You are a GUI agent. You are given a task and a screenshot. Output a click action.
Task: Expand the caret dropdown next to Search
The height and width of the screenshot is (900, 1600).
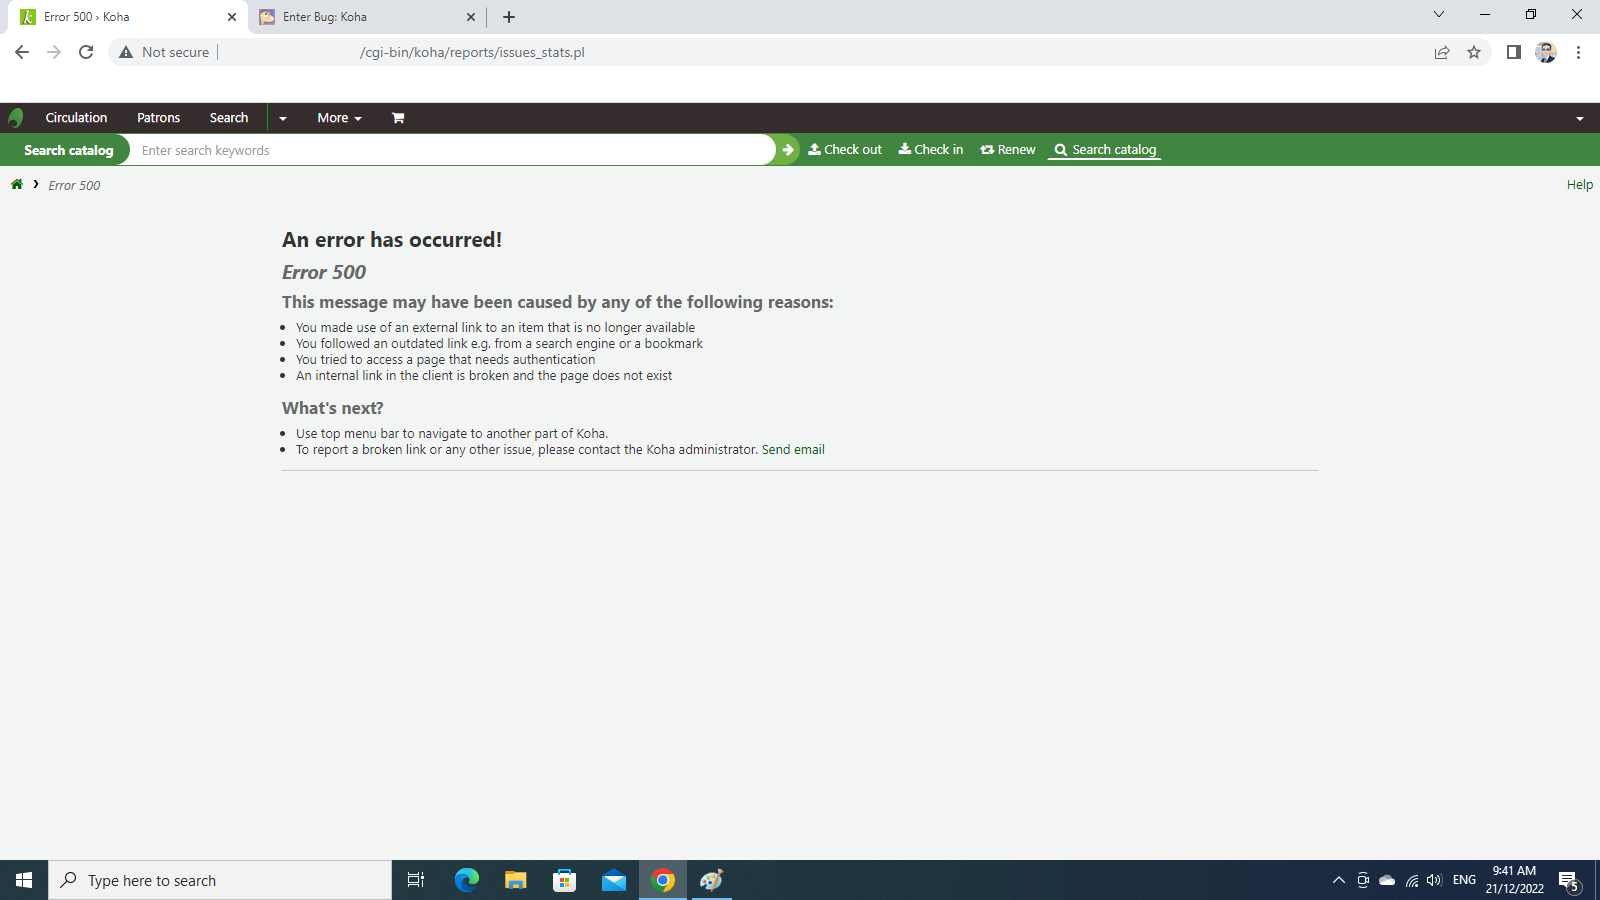(x=283, y=118)
